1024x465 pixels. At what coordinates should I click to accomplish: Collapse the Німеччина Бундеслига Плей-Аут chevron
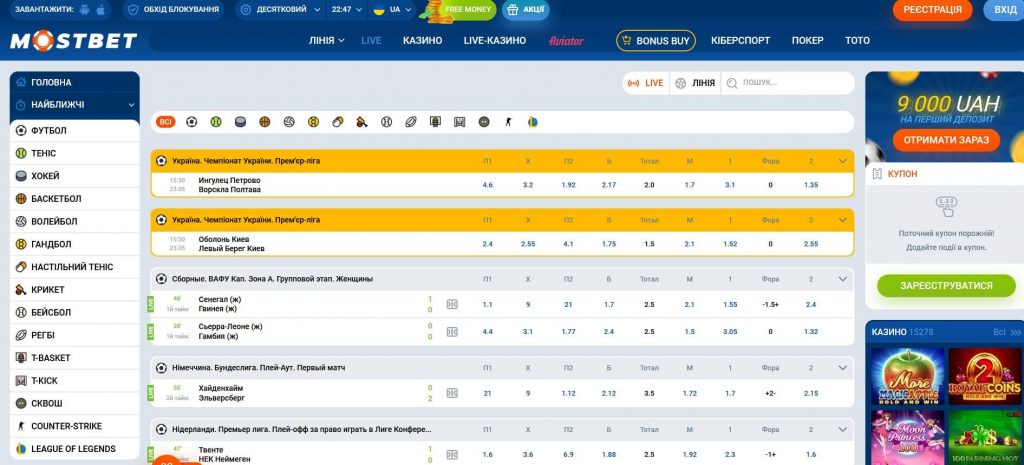pos(842,368)
